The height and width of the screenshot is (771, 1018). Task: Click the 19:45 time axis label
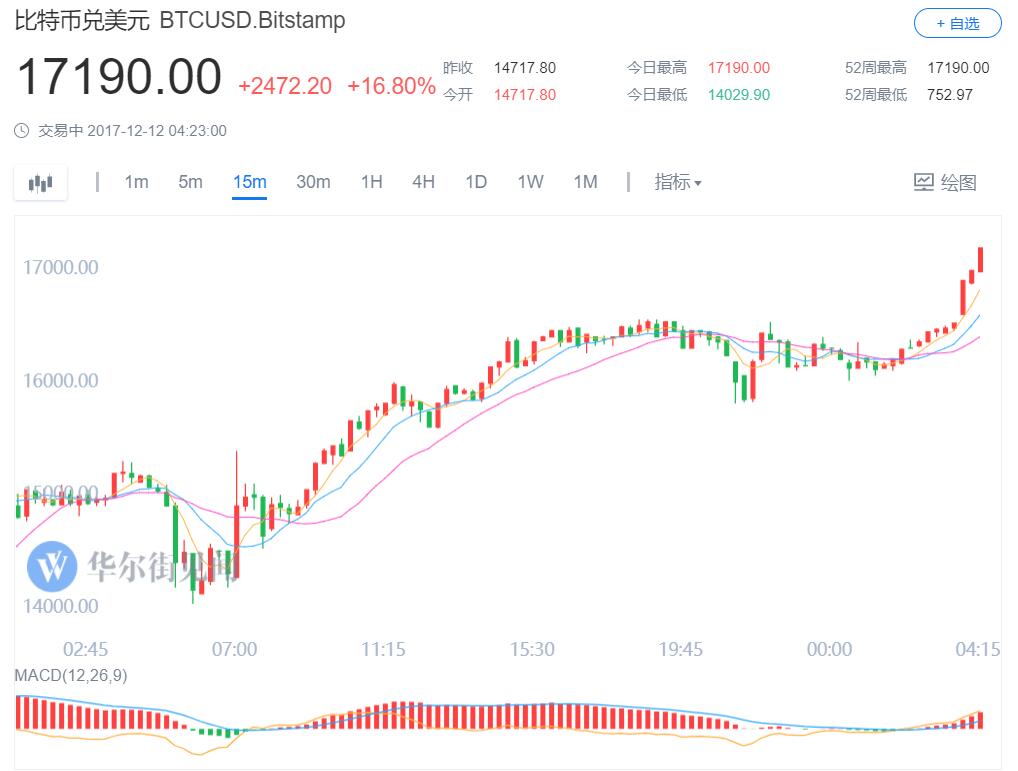click(680, 649)
